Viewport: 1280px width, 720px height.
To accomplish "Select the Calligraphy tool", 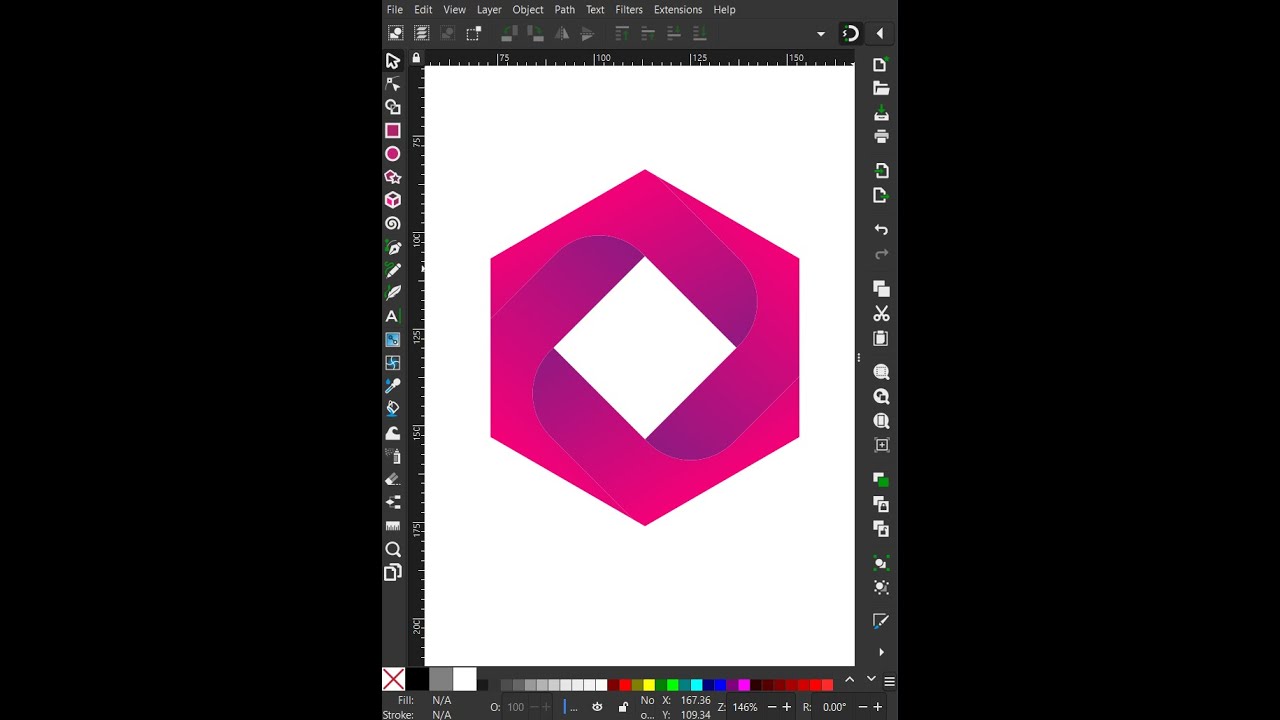I will click(393, 293).
